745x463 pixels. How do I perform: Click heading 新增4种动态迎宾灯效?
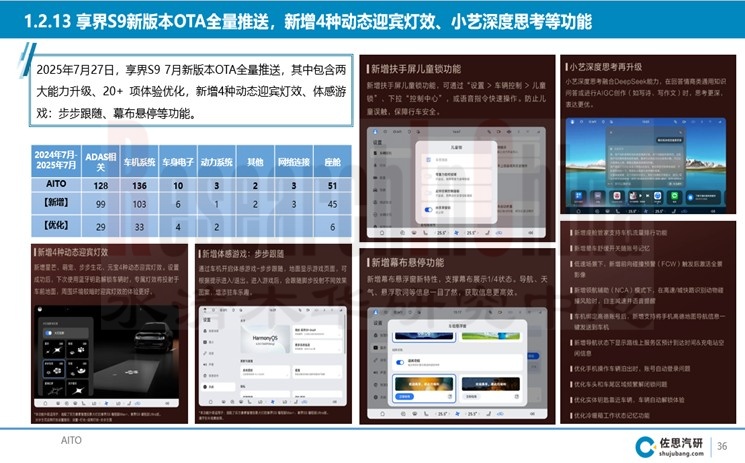click(x=72, y=252)
